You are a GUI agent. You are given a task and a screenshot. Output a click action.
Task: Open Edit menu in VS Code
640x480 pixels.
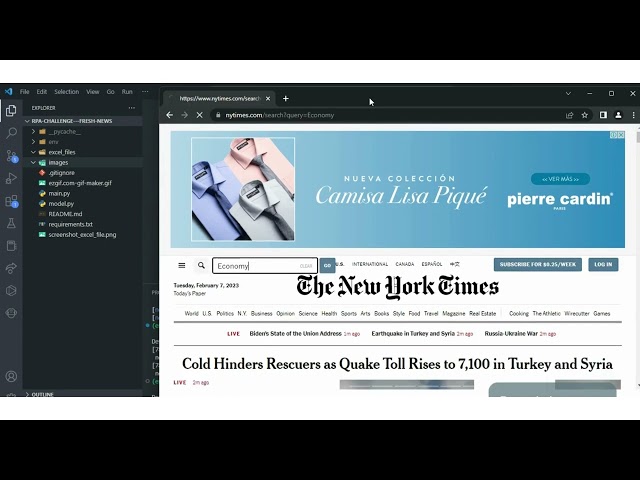[x=42, y=91]
